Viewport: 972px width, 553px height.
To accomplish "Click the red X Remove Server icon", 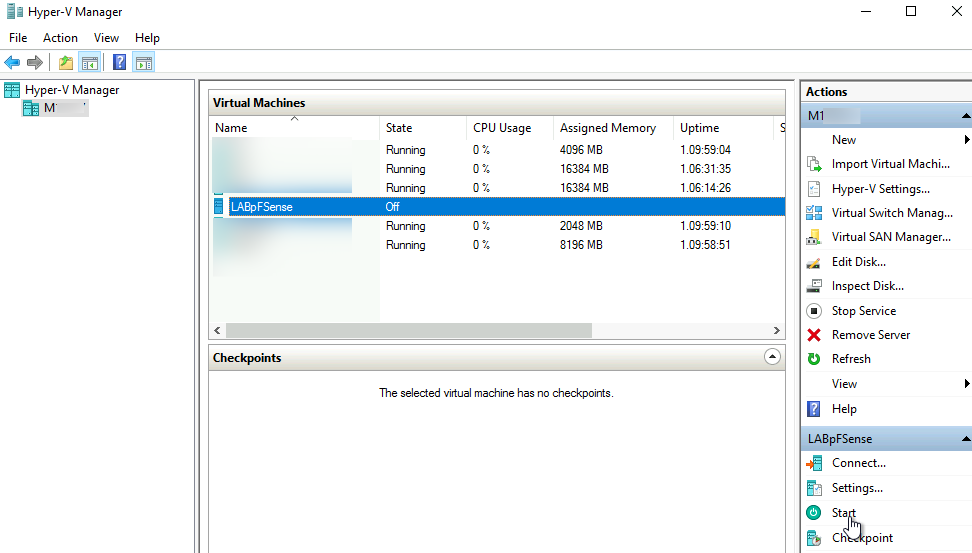I will (814, 335).
